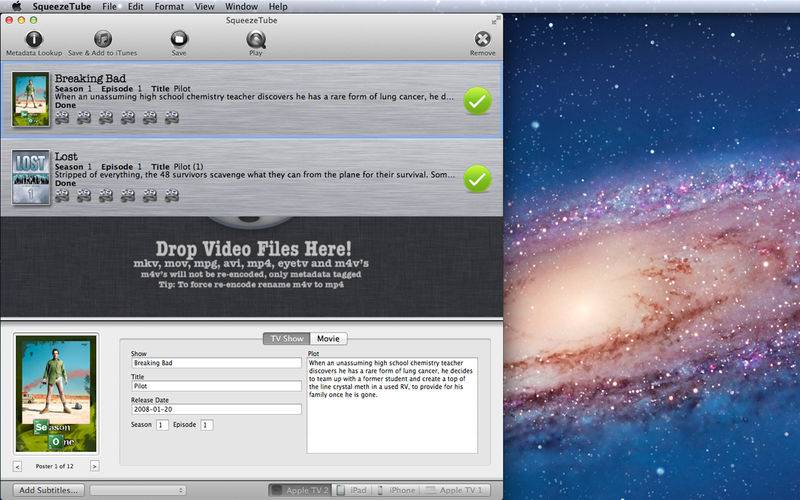Show previous poster with left arrow button
Image resolution: width=800 pixels, height=500 pixels.
click(x=17, y=466)
